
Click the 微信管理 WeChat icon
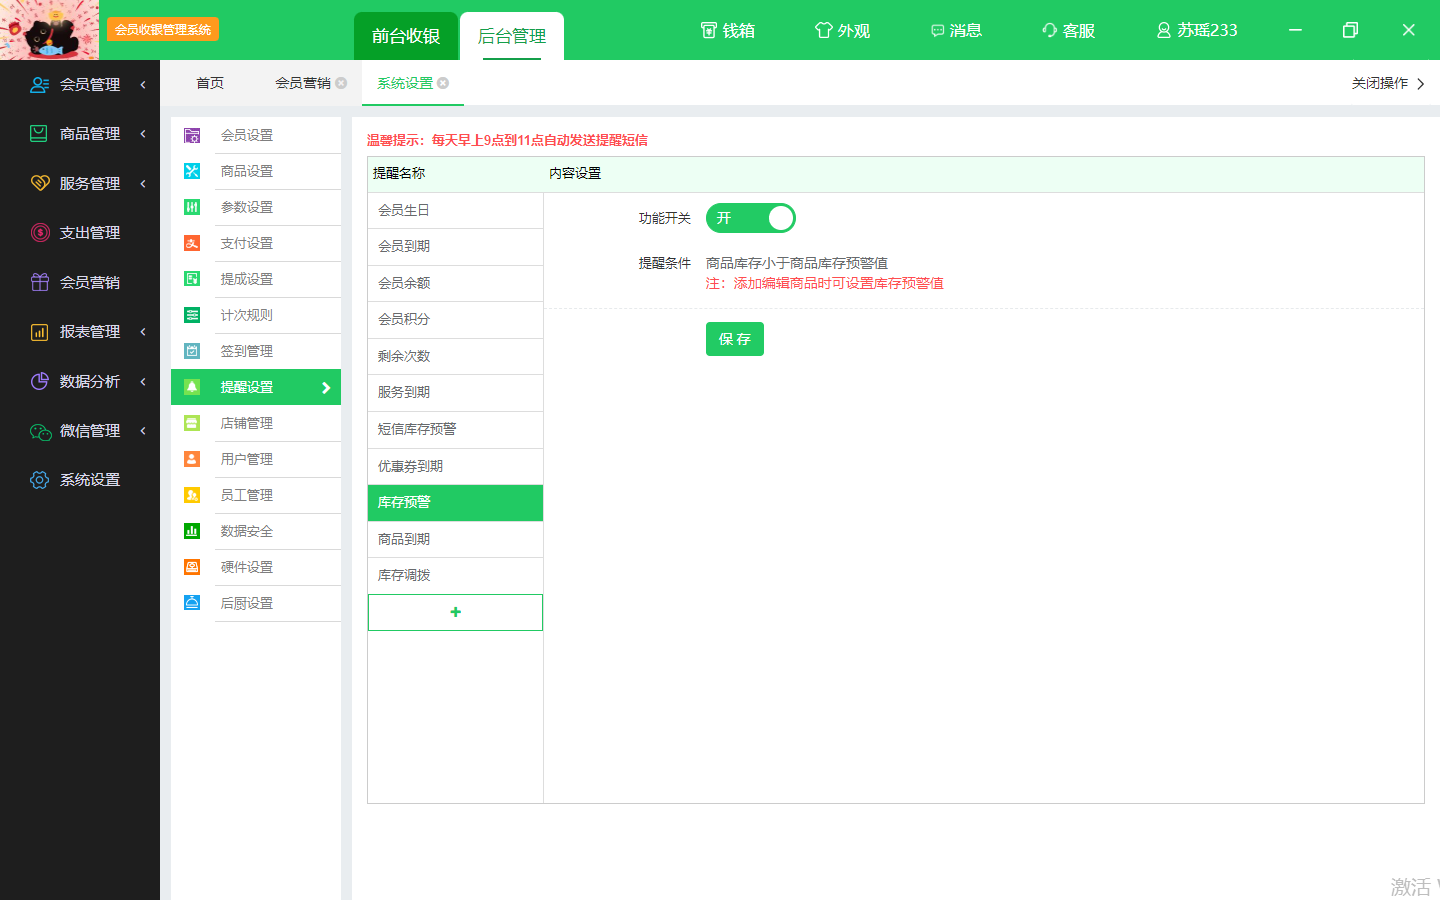(x=39, y=431)
